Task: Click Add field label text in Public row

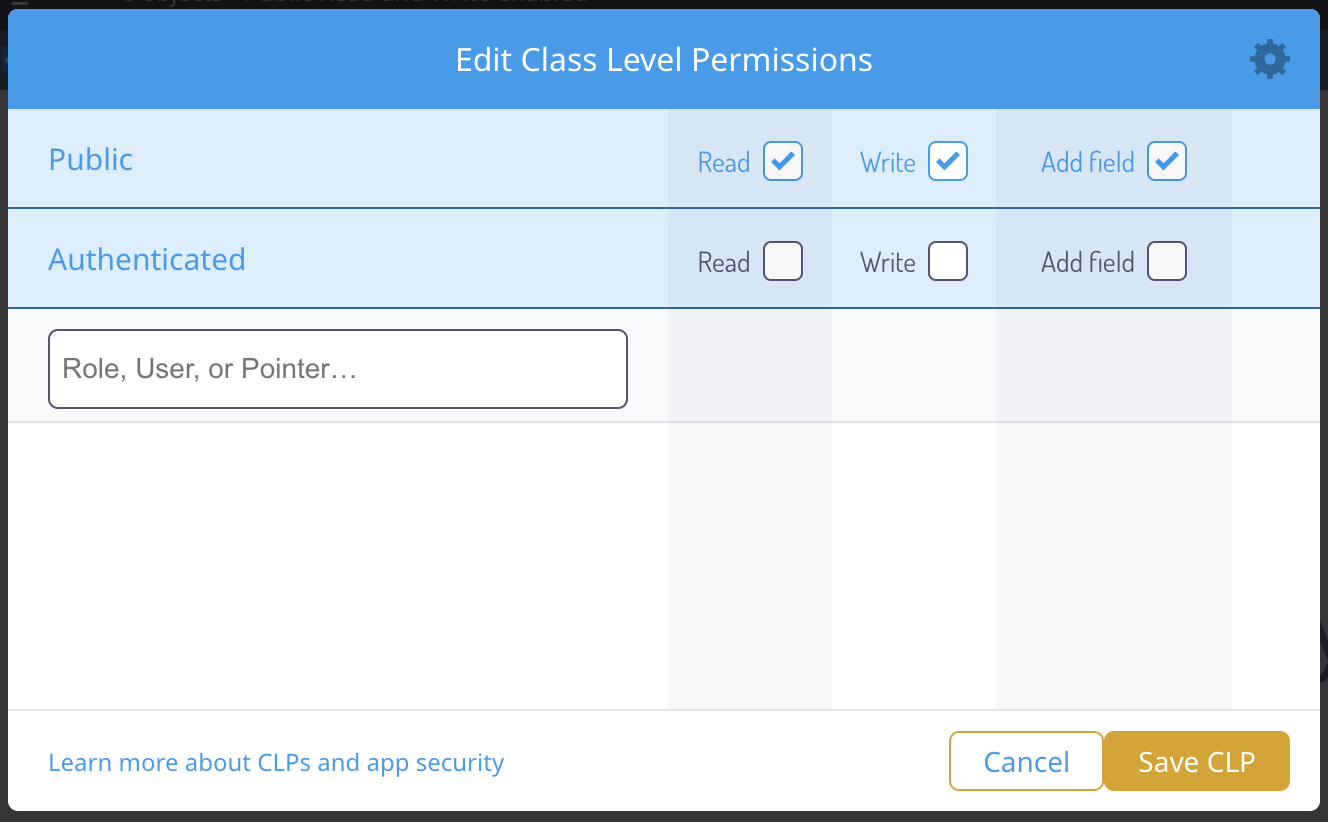Action: tap(1087, 163)
